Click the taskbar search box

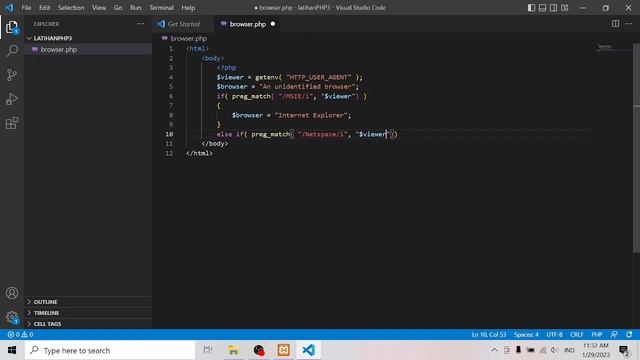tap(110, 350)
